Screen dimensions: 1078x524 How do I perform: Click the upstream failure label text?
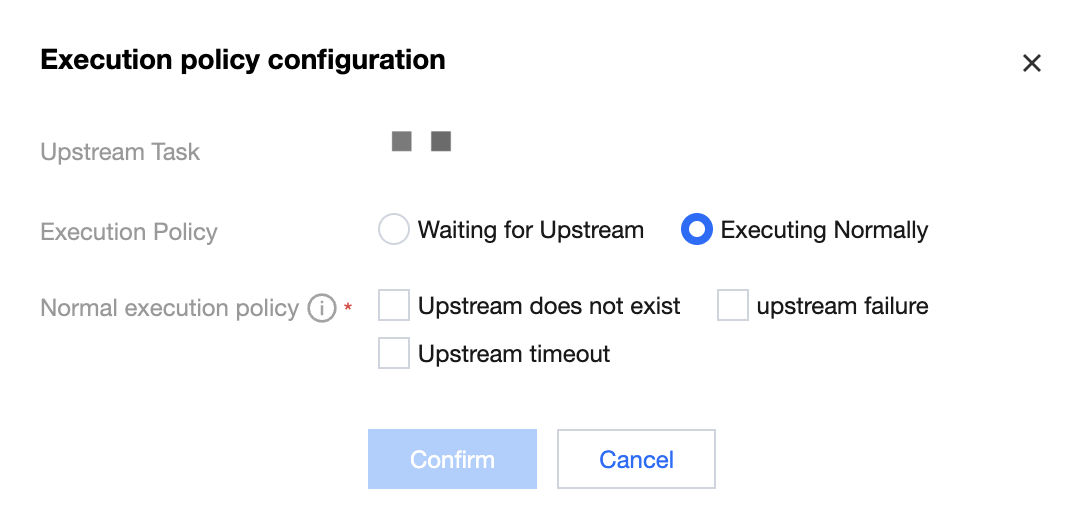(x=842, y=306)
